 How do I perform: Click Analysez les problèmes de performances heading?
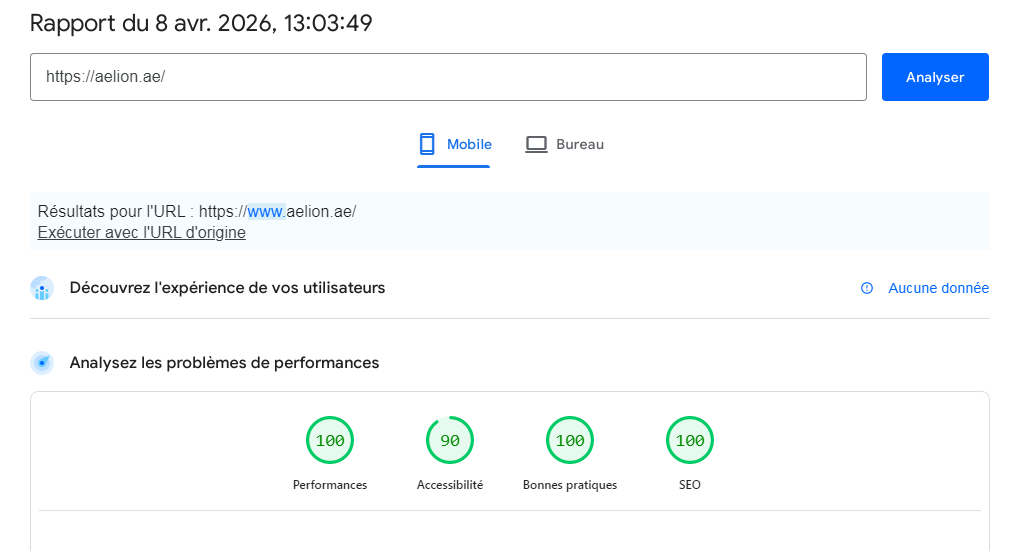click(224, 363)
